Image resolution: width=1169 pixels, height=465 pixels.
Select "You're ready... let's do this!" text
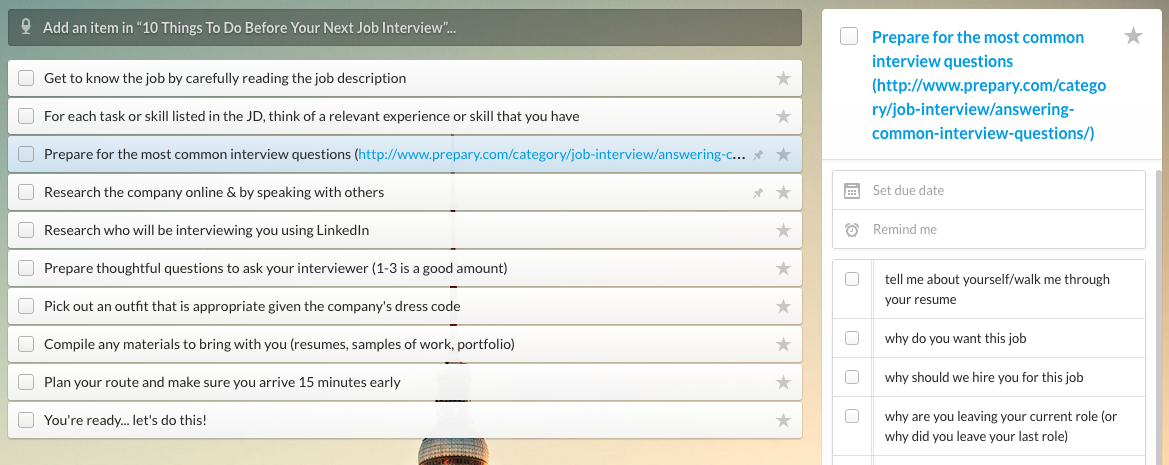125,420
